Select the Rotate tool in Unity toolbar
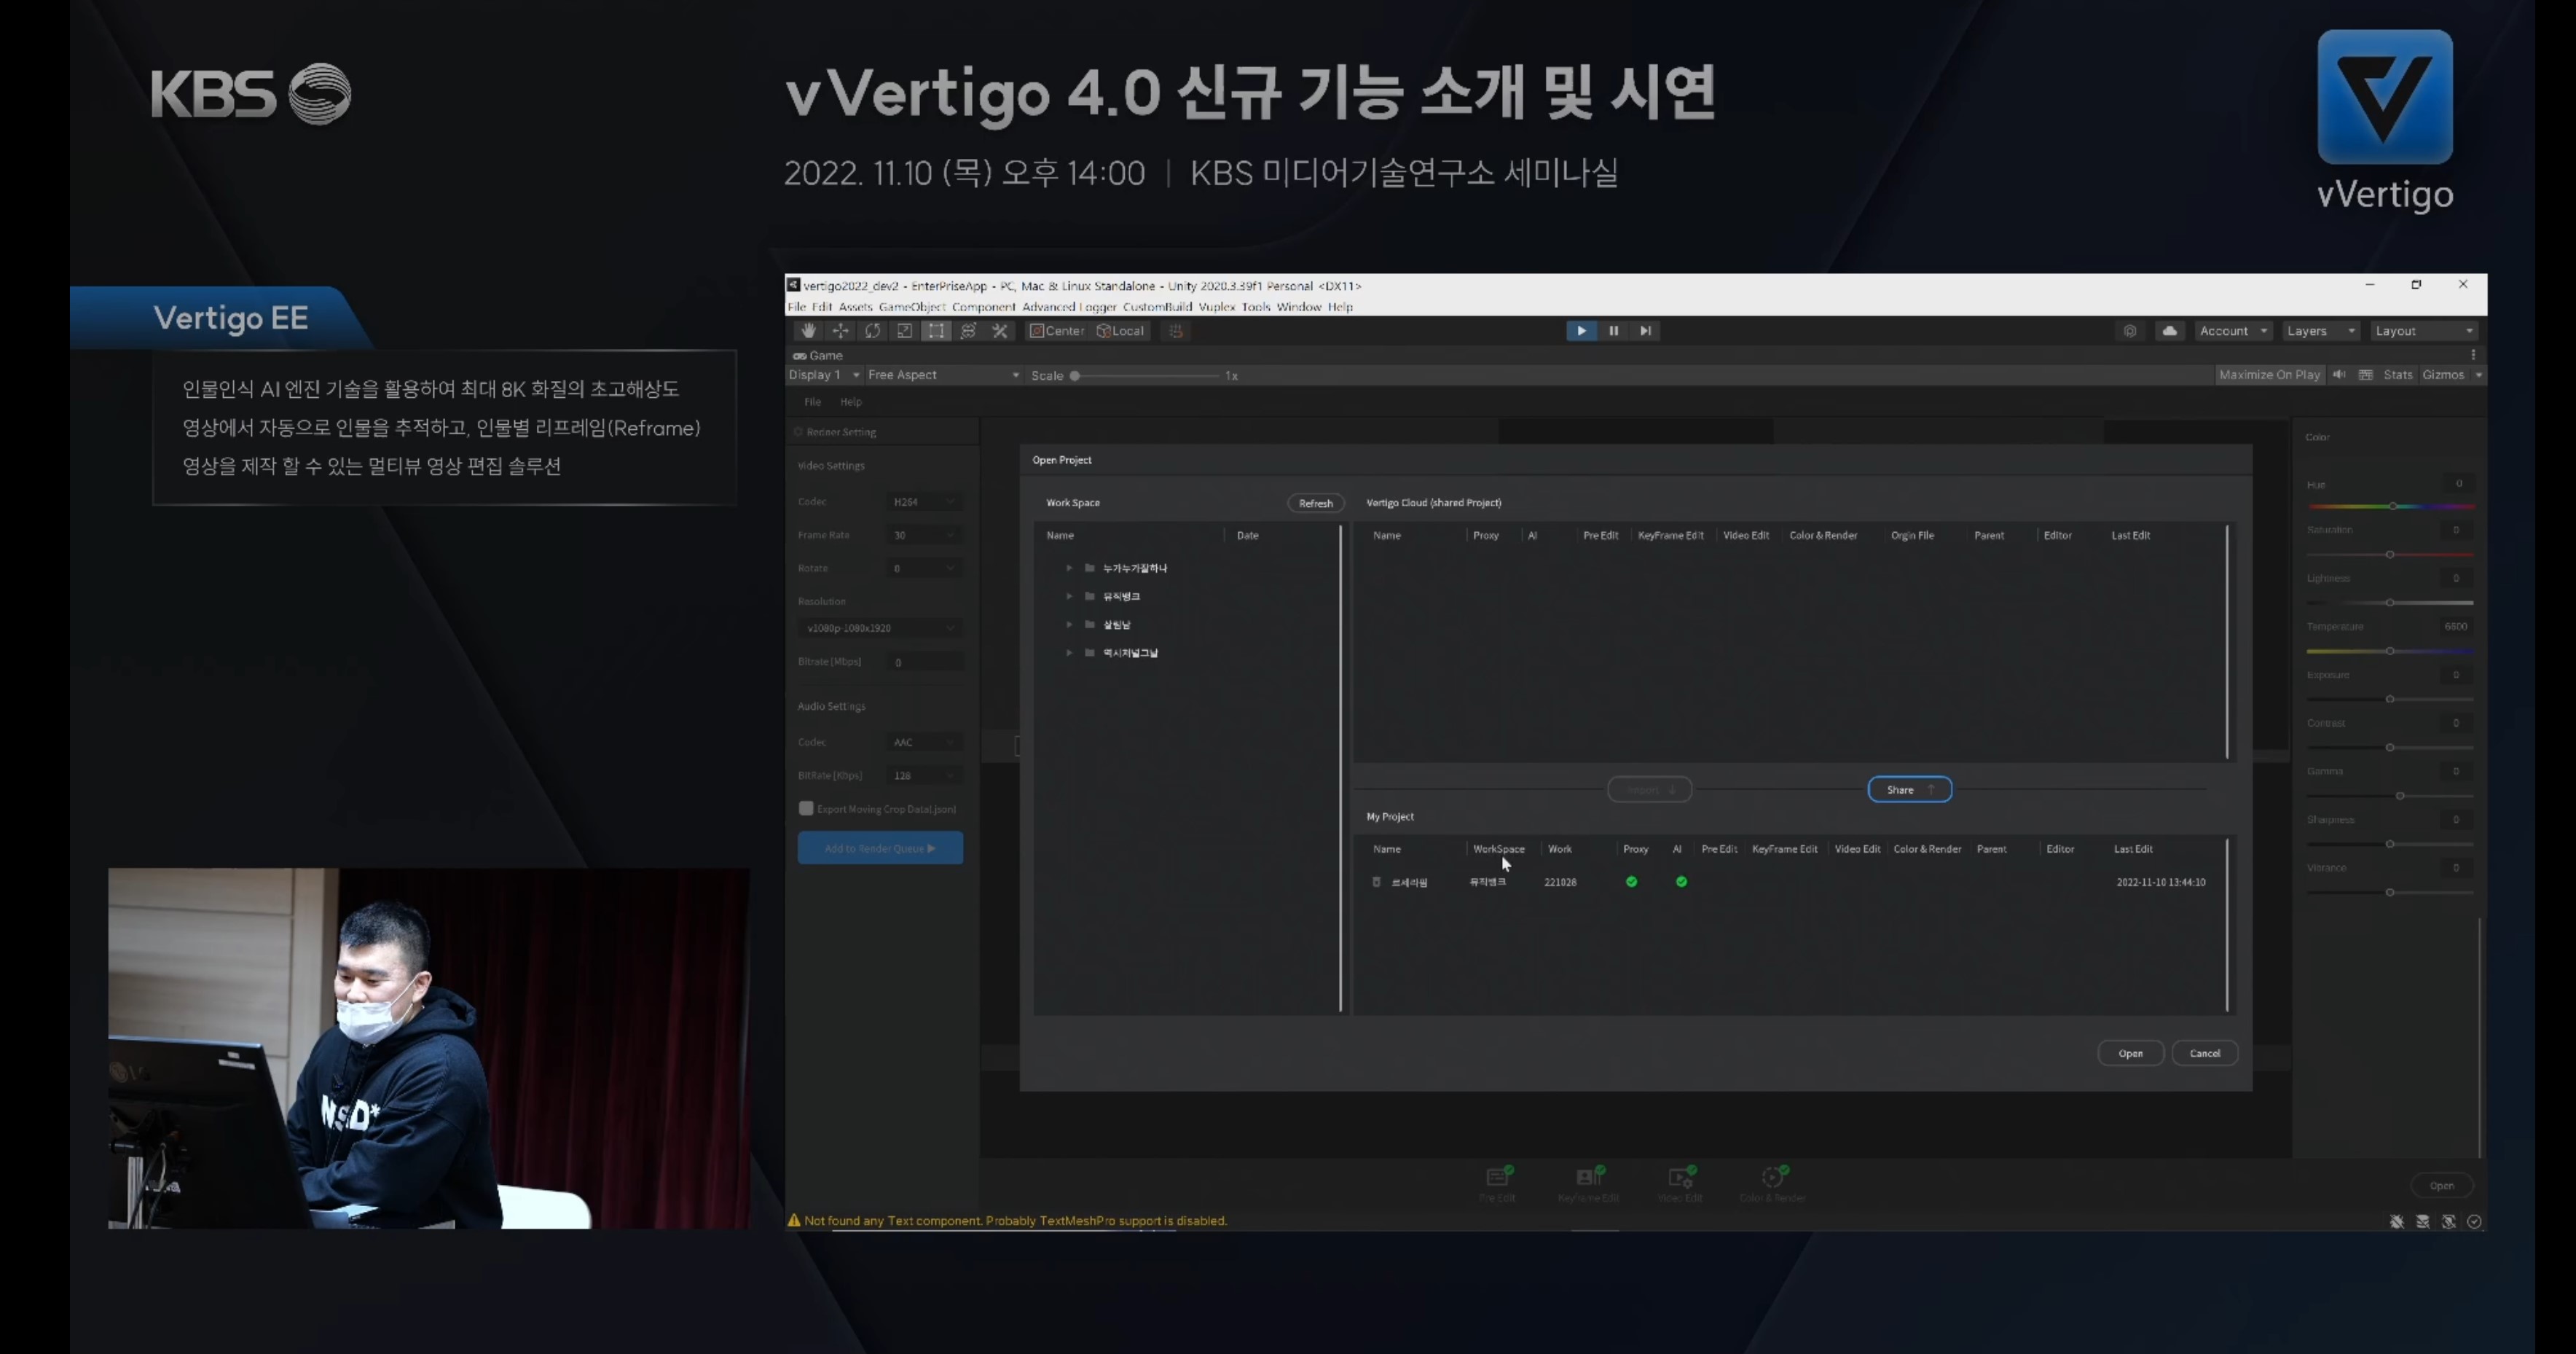This screenshot has height=1354, width=2576. (x=872, y=331)
